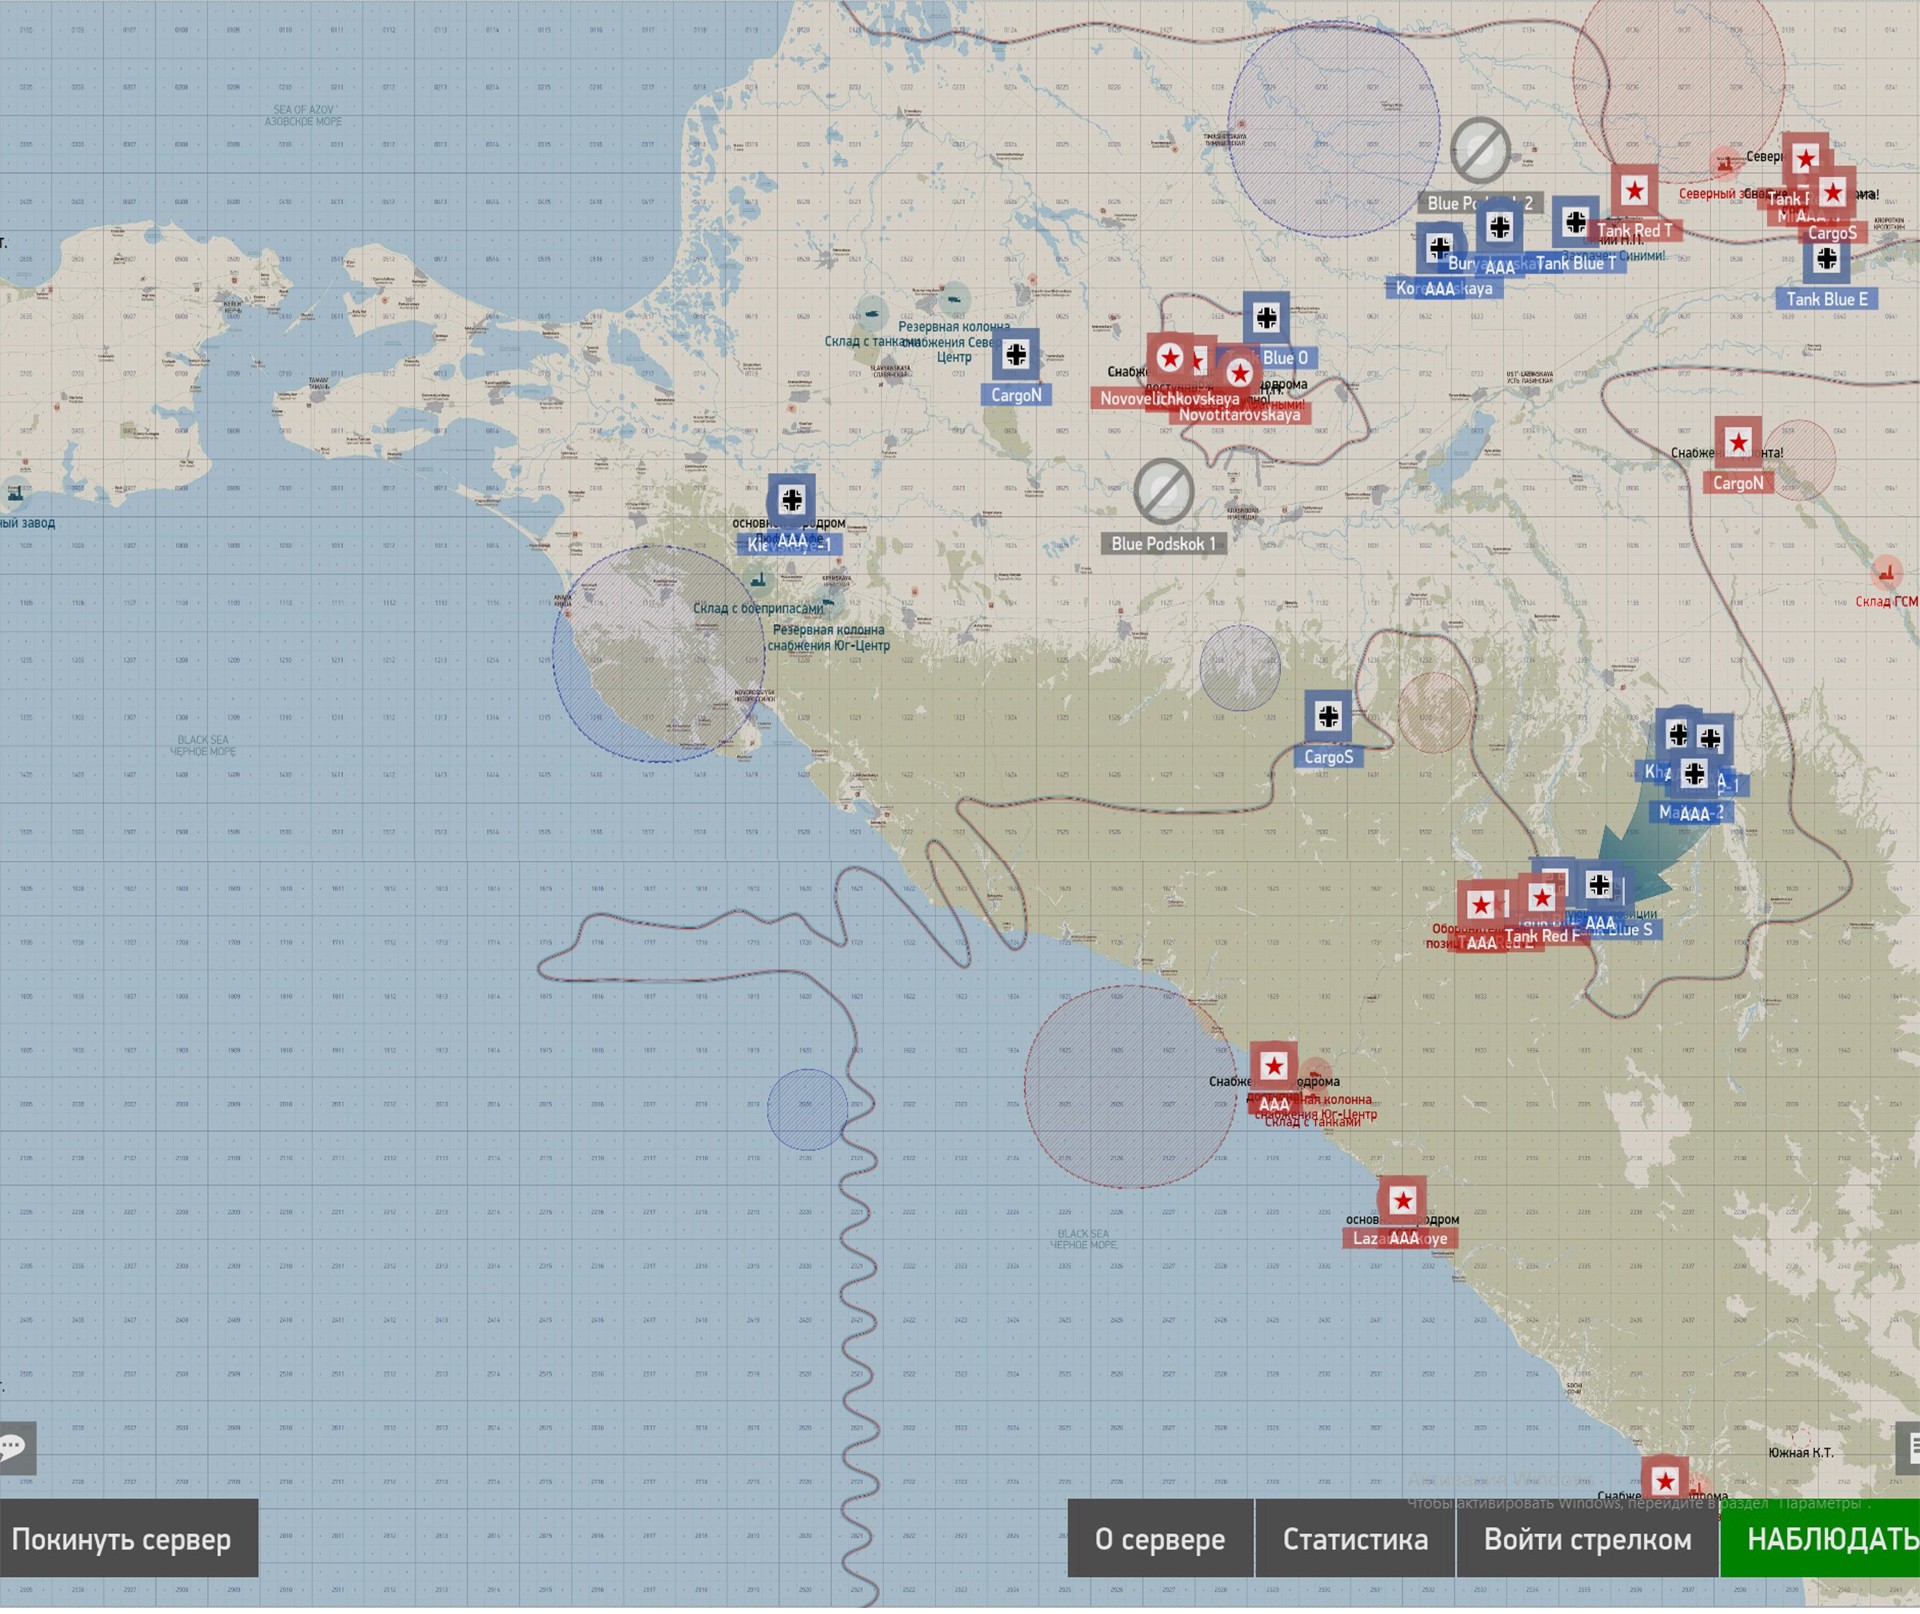The width and height of the screenshot is (1920, 1614).
Task: Select the CargoS blue airfield marker
Action: (x=1328, y=717)
